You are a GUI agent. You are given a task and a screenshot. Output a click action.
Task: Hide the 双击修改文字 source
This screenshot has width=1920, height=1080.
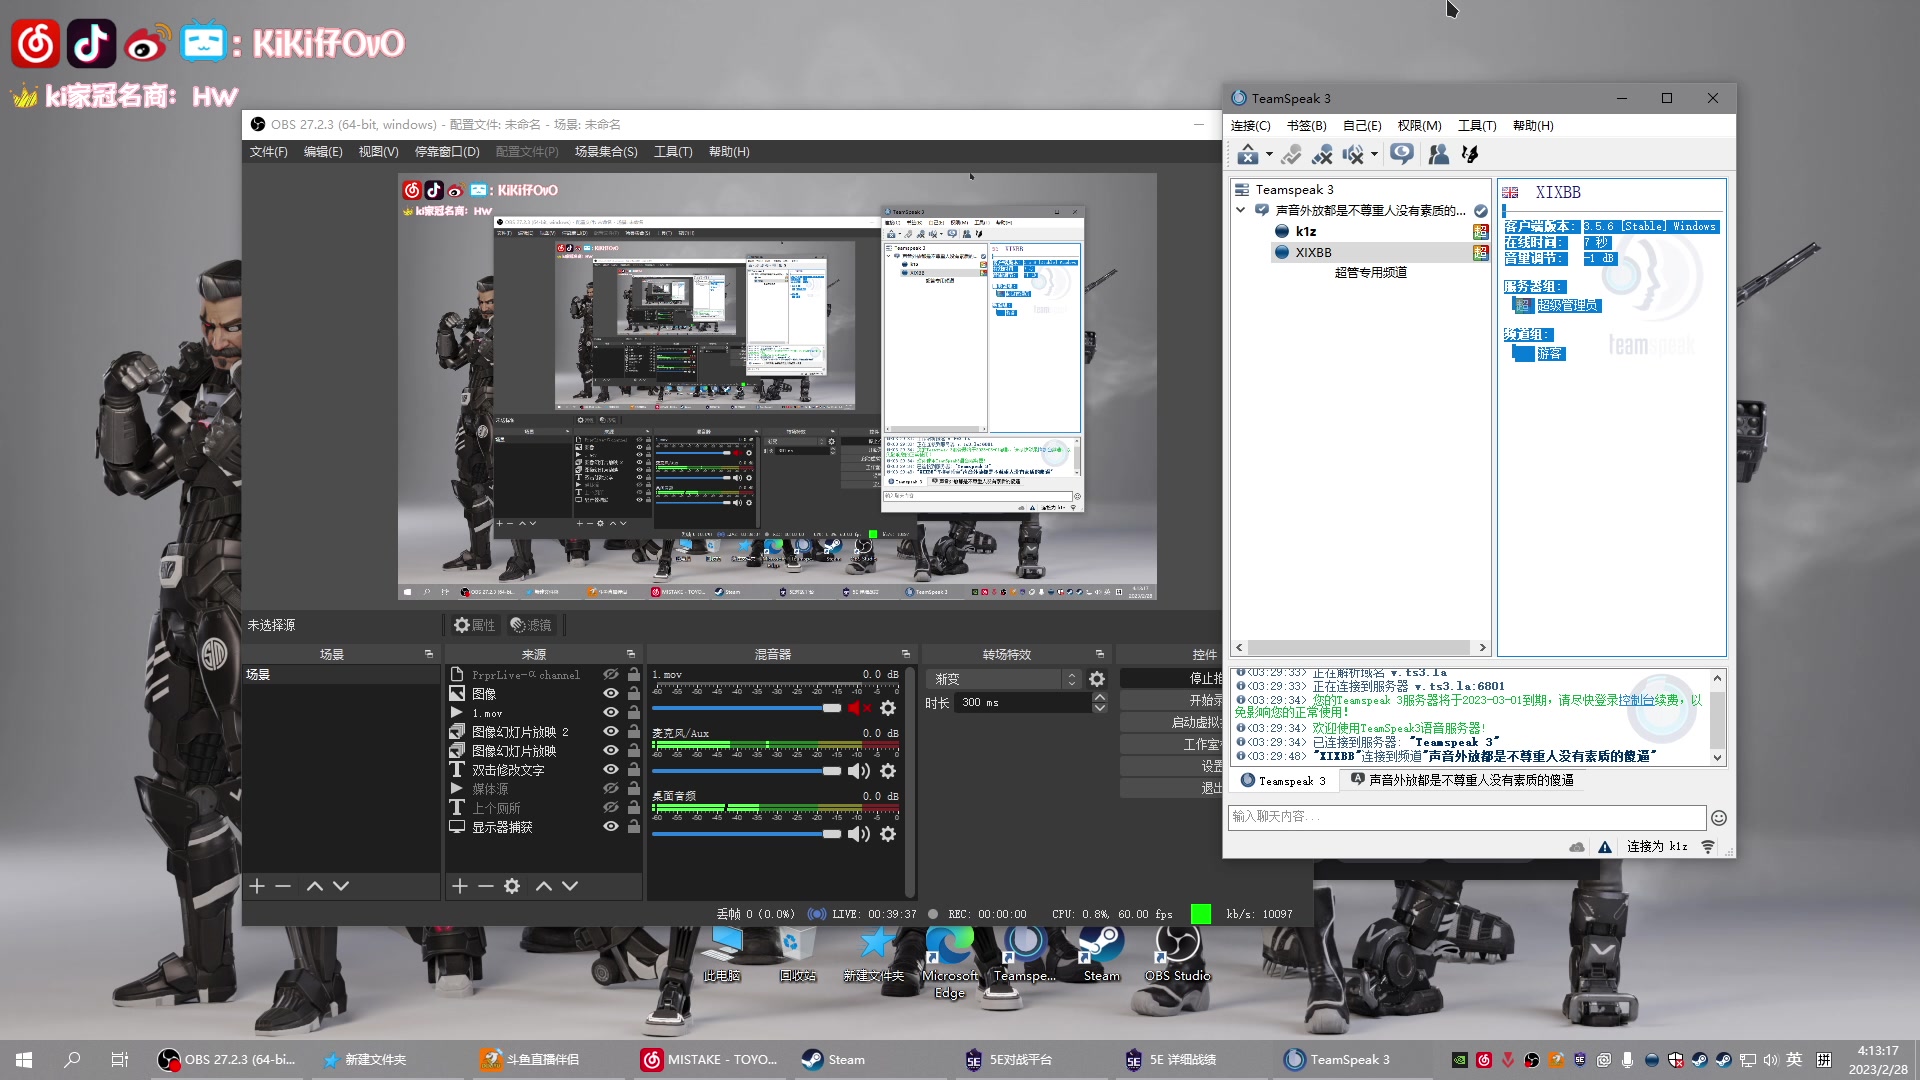tap(611, 770)
